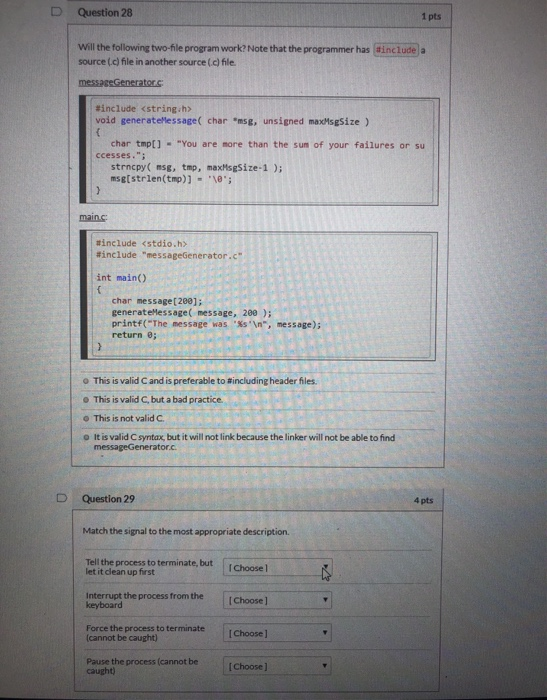Click the 'Question 28' heading
Viewport: 547px width, 700px height.
[x=105, y=12]
